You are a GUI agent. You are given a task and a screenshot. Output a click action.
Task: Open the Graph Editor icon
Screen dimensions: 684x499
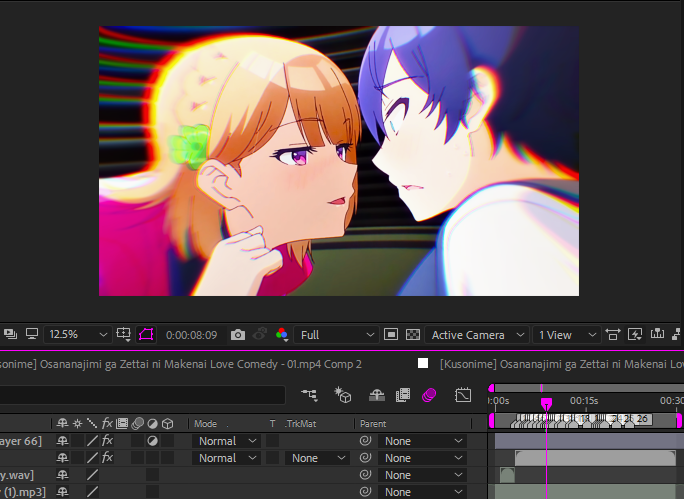tap(463, 395)
